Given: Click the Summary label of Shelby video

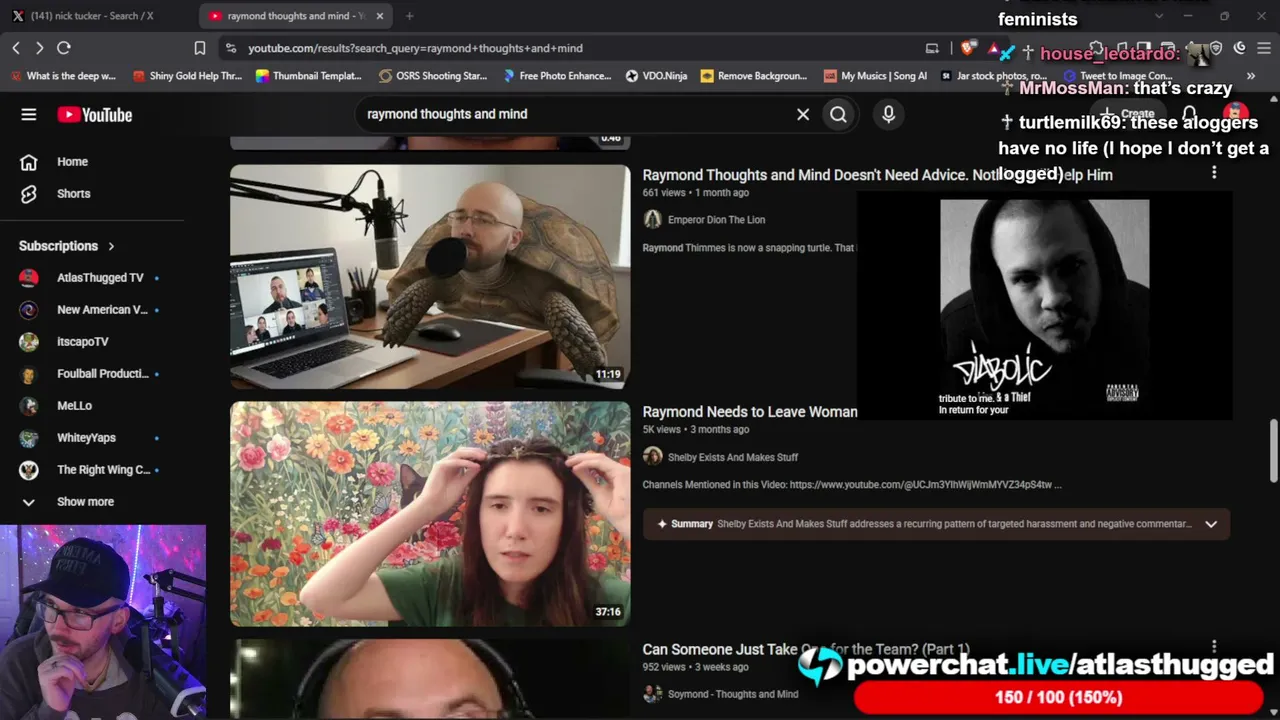Looking at the screenshot, I should point(692,524).
